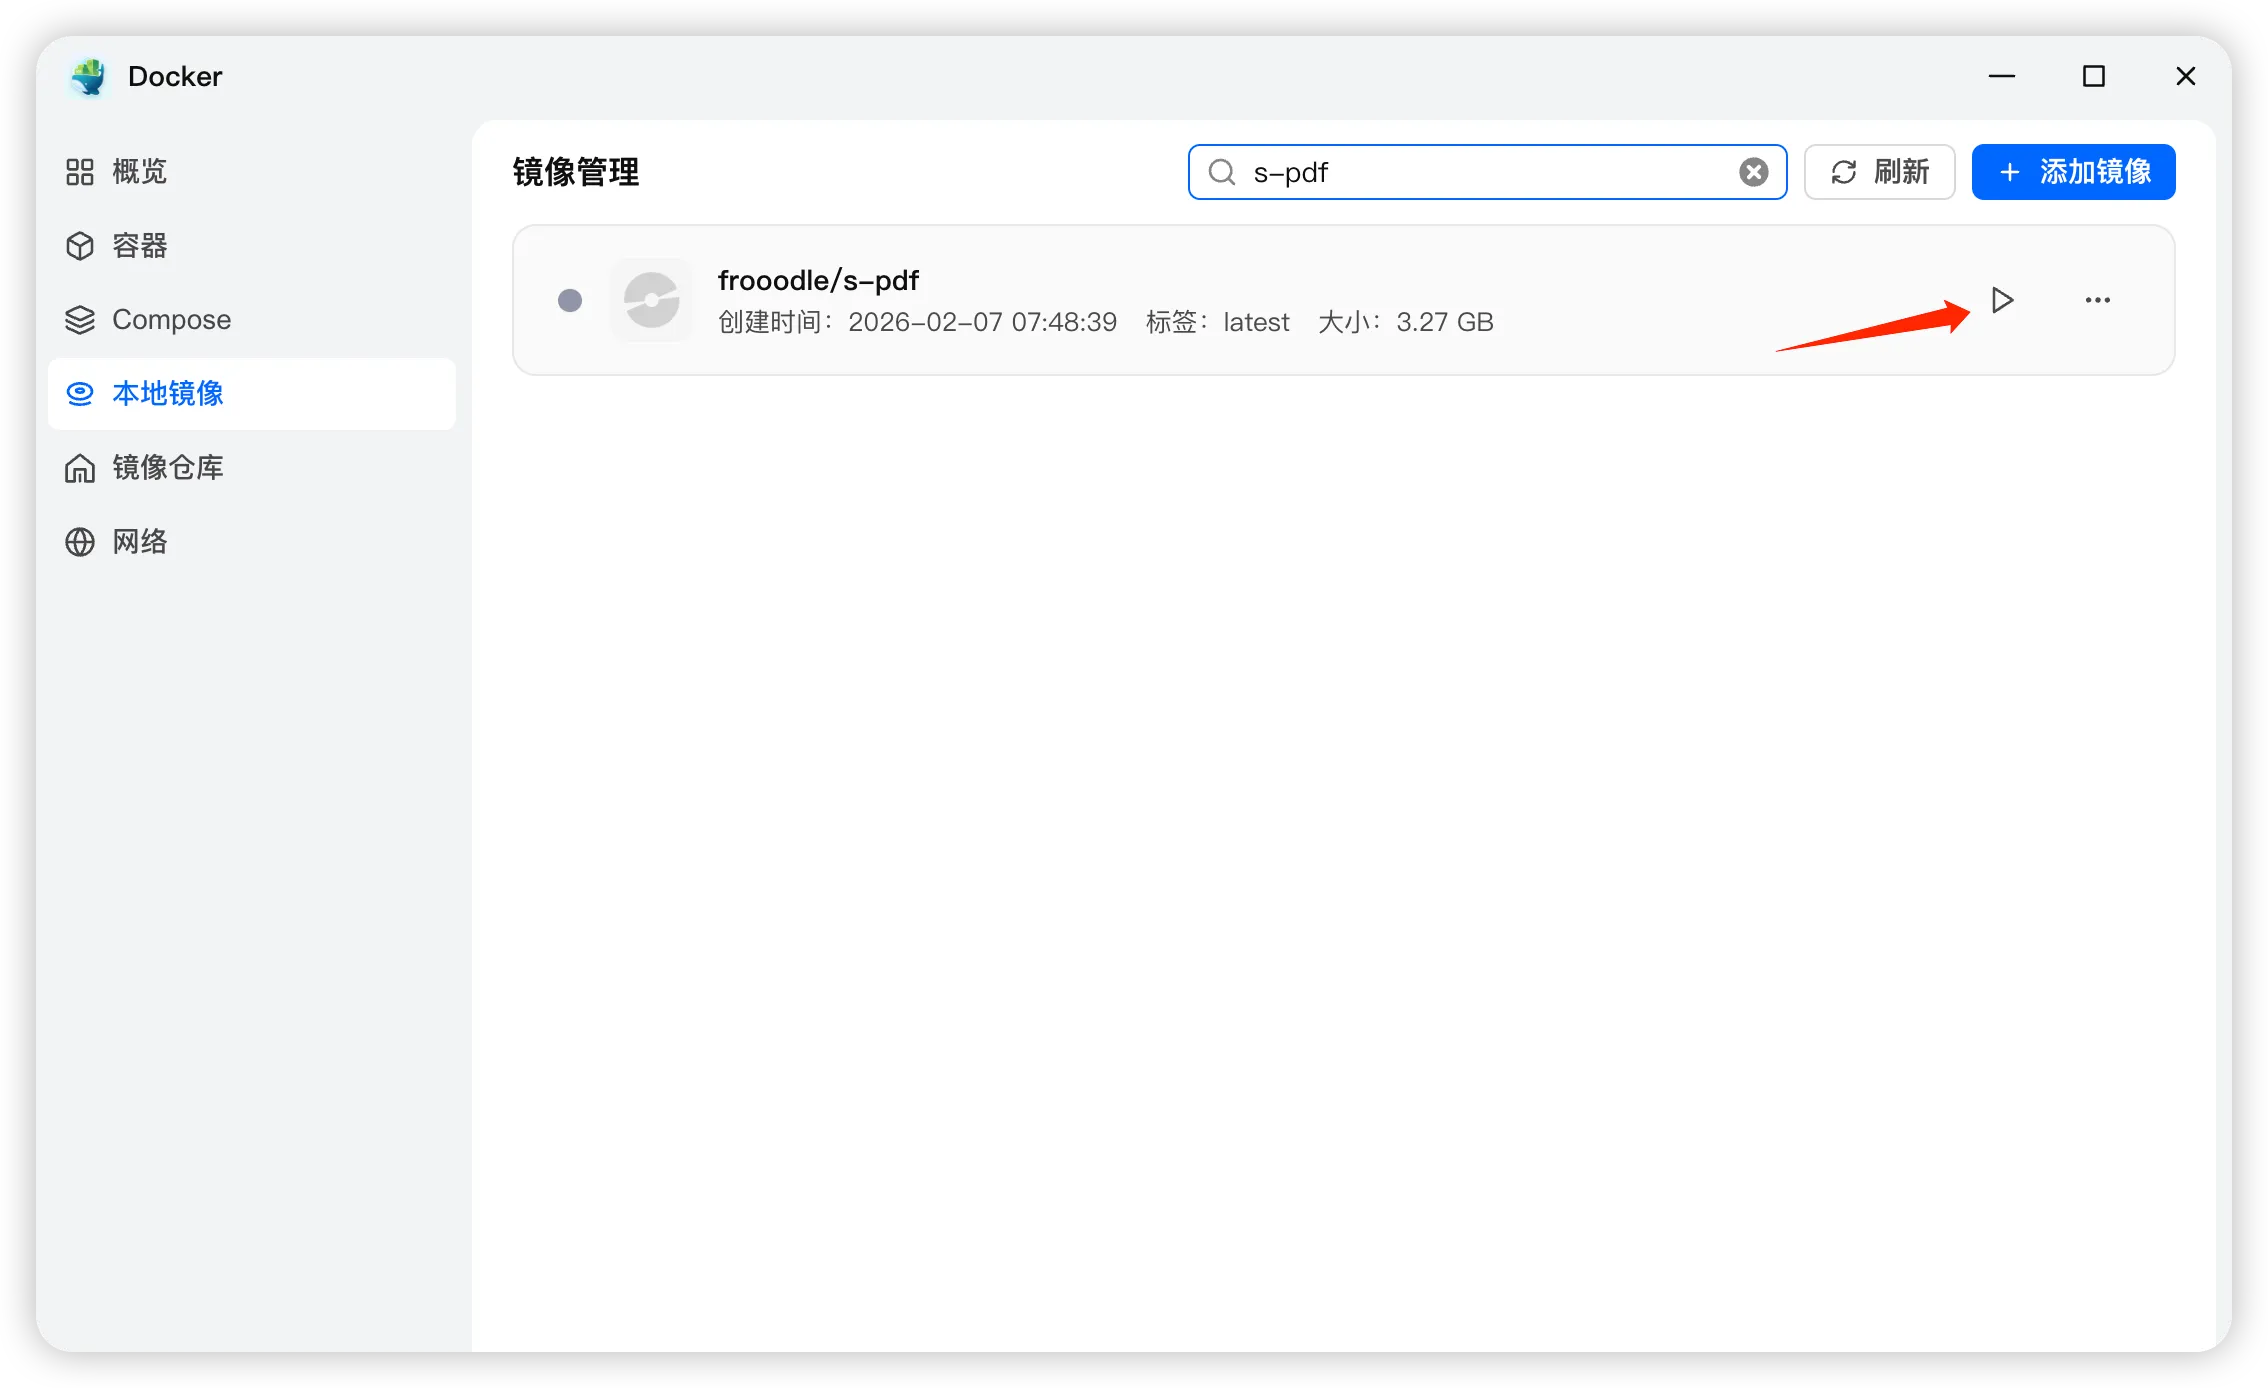Go to the 容器 containers section
The image size is (2268, 1388).
[252, 246]
